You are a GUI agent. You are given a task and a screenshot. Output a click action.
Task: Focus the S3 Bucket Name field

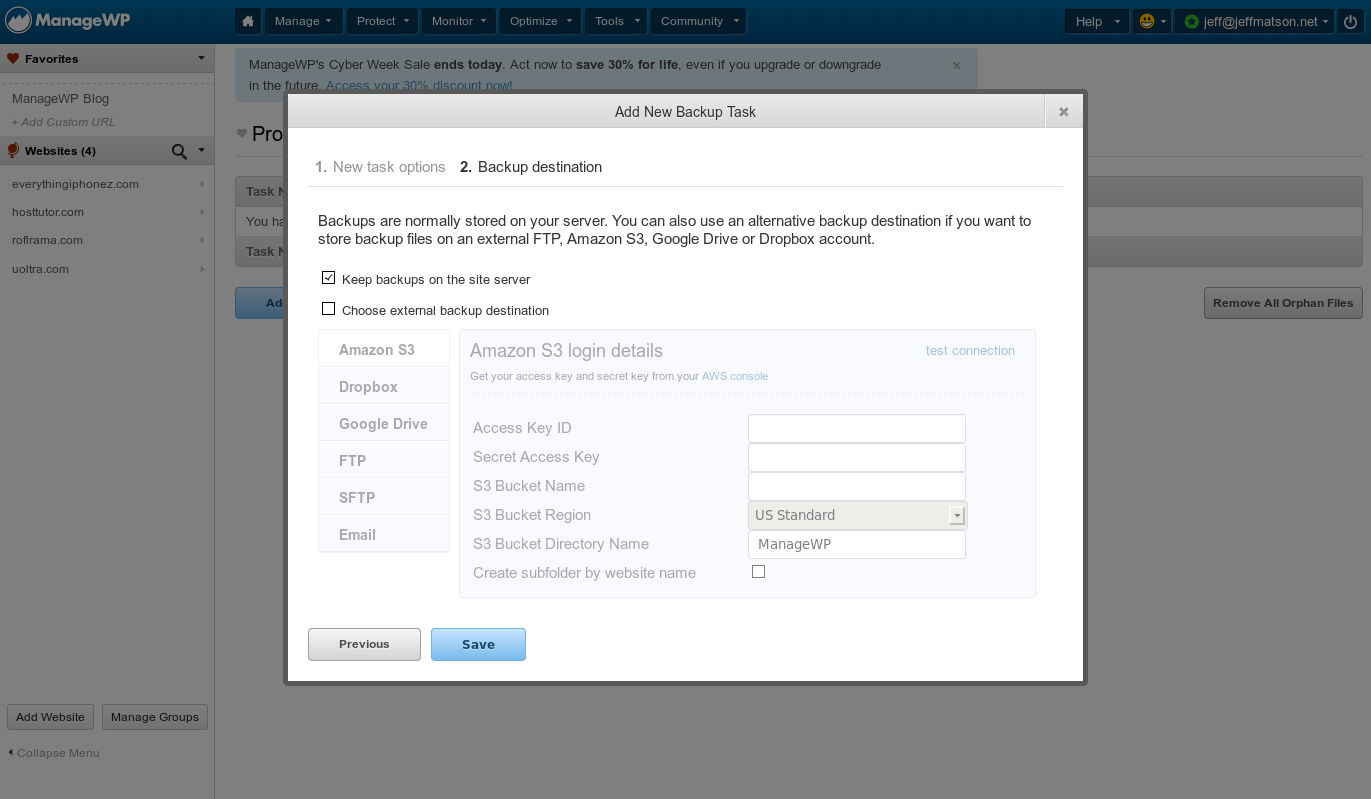857,486
